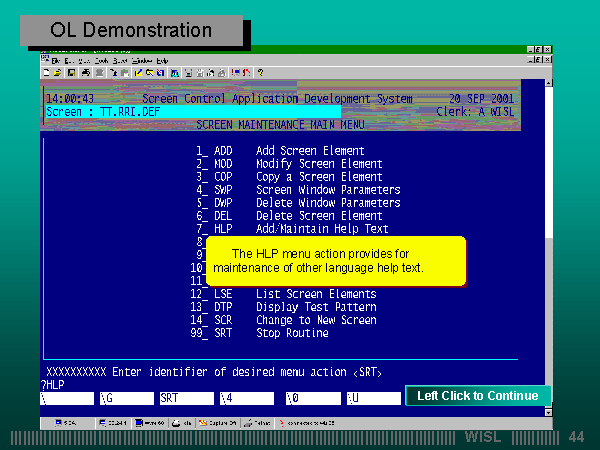Click the Help question mark icon
The width and height of the screenshot is (600, 450).
(x=260, y=72)
